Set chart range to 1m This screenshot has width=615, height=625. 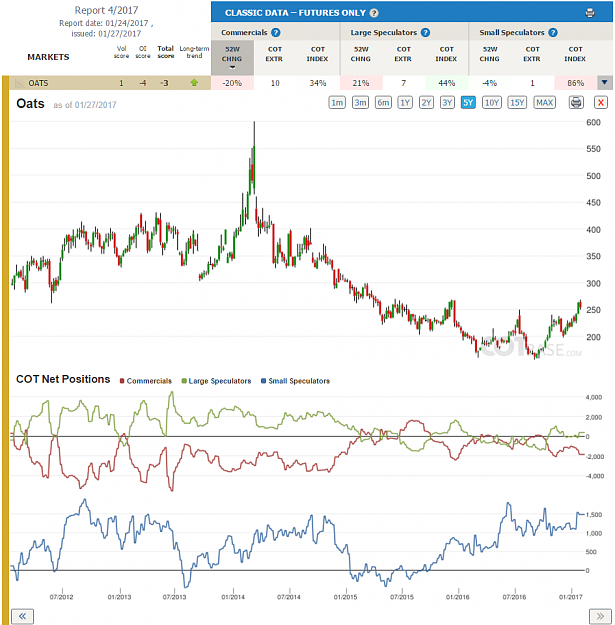pyautogui.click(x=337, y=102)
